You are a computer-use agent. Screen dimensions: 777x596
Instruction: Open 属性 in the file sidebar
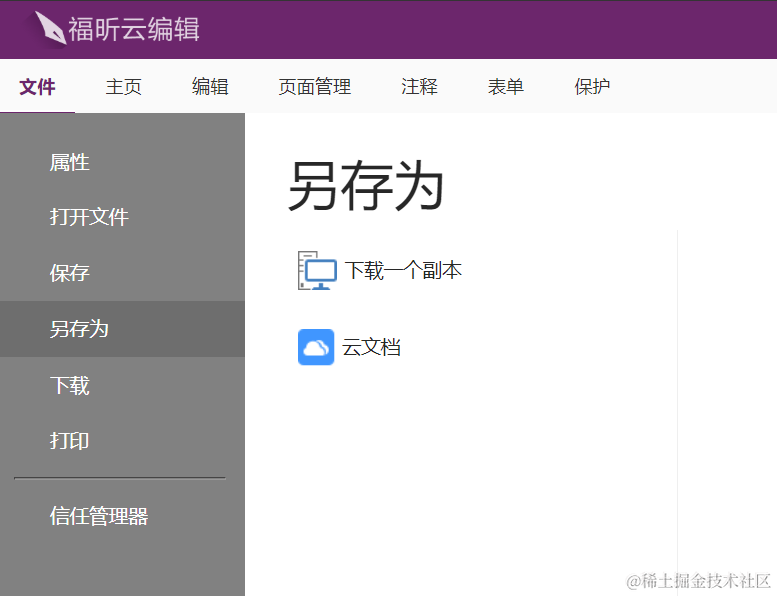click(x=122, y=163)
